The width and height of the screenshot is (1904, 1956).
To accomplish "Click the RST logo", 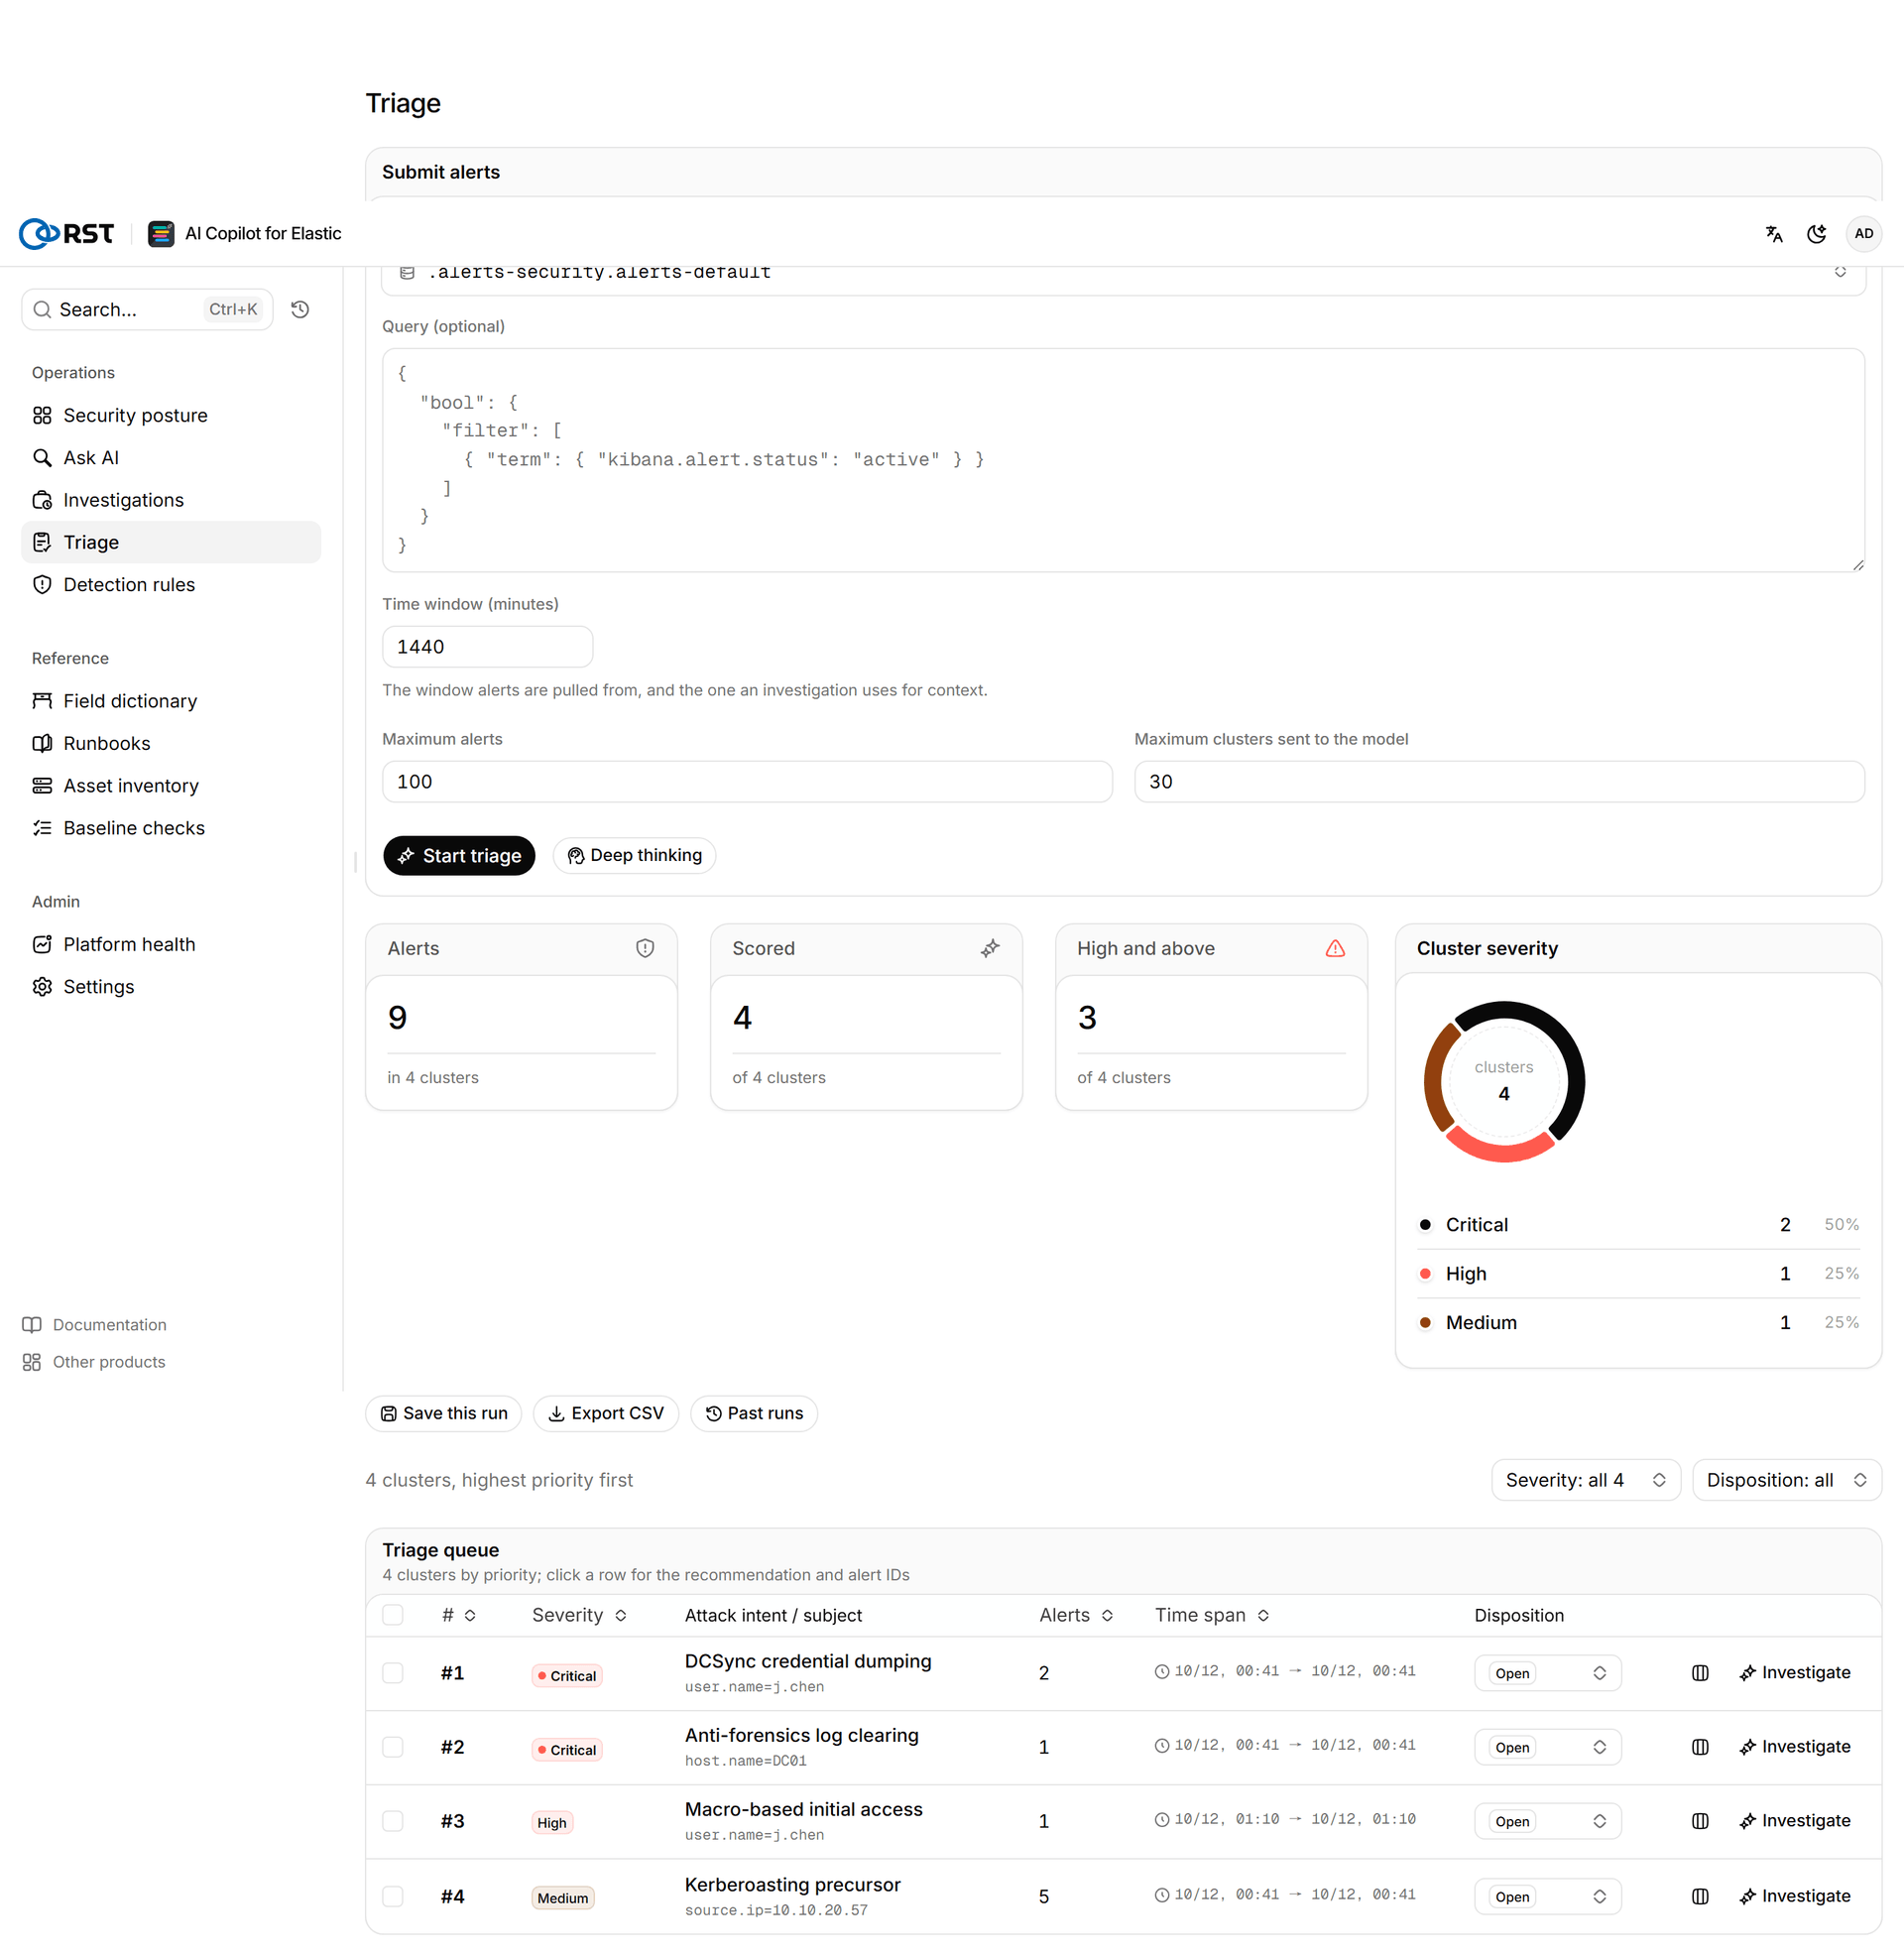I will [x=67, y=234].
